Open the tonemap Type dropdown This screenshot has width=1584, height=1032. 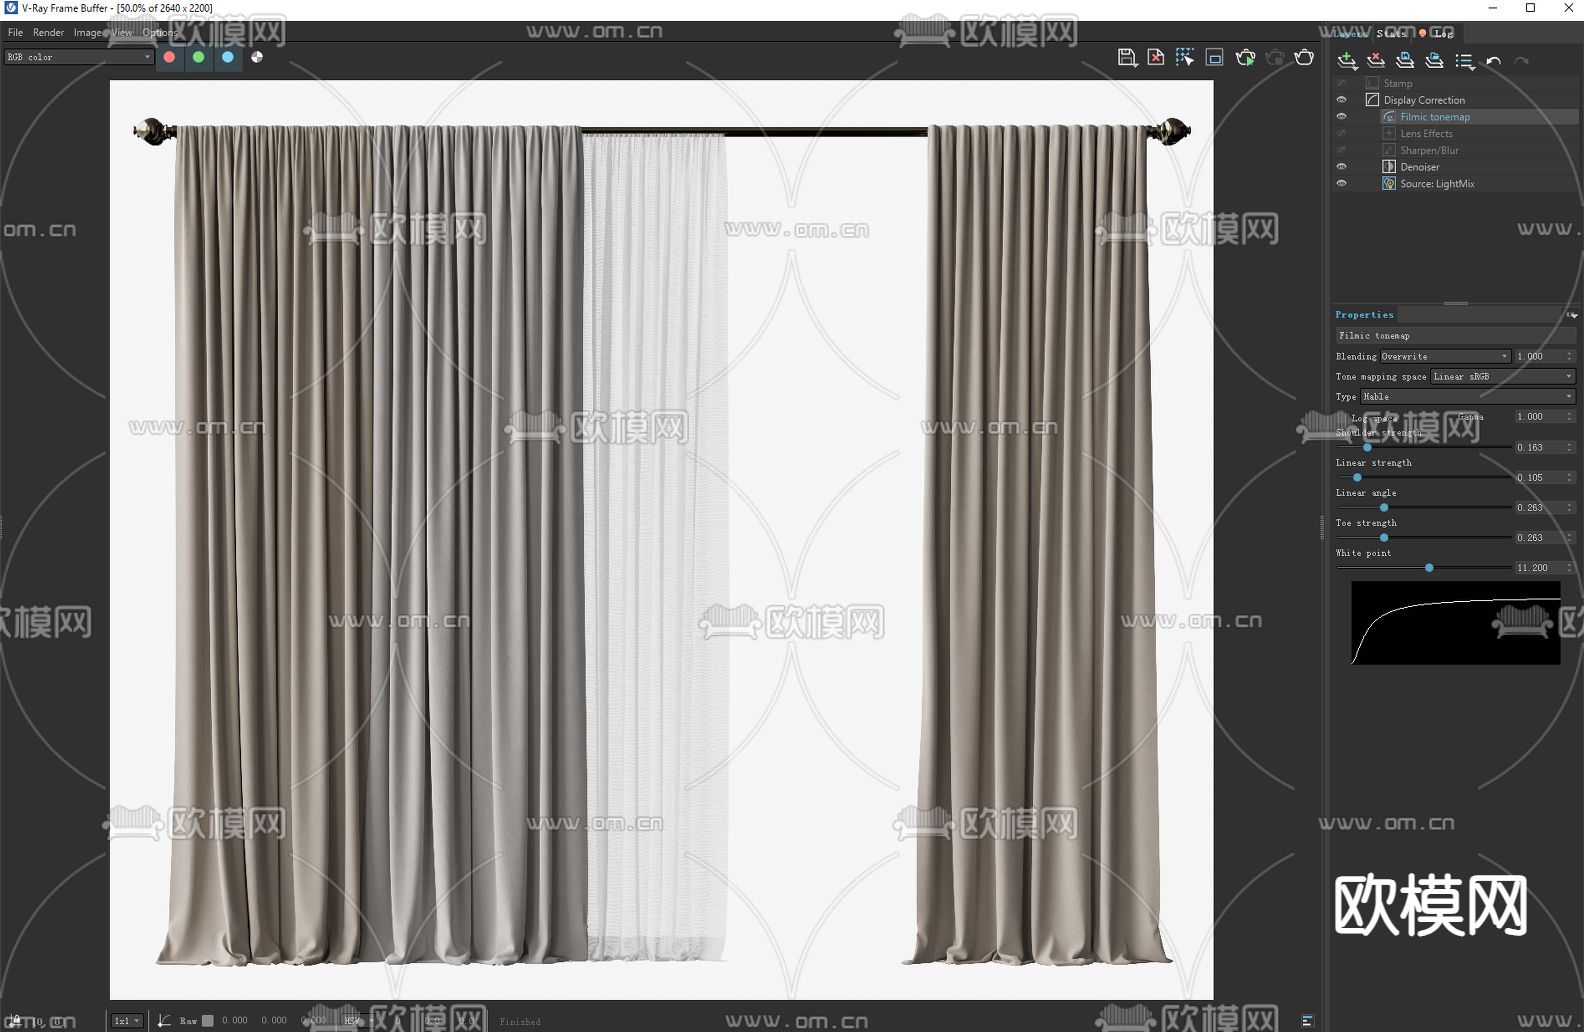tap(1468, 396)
